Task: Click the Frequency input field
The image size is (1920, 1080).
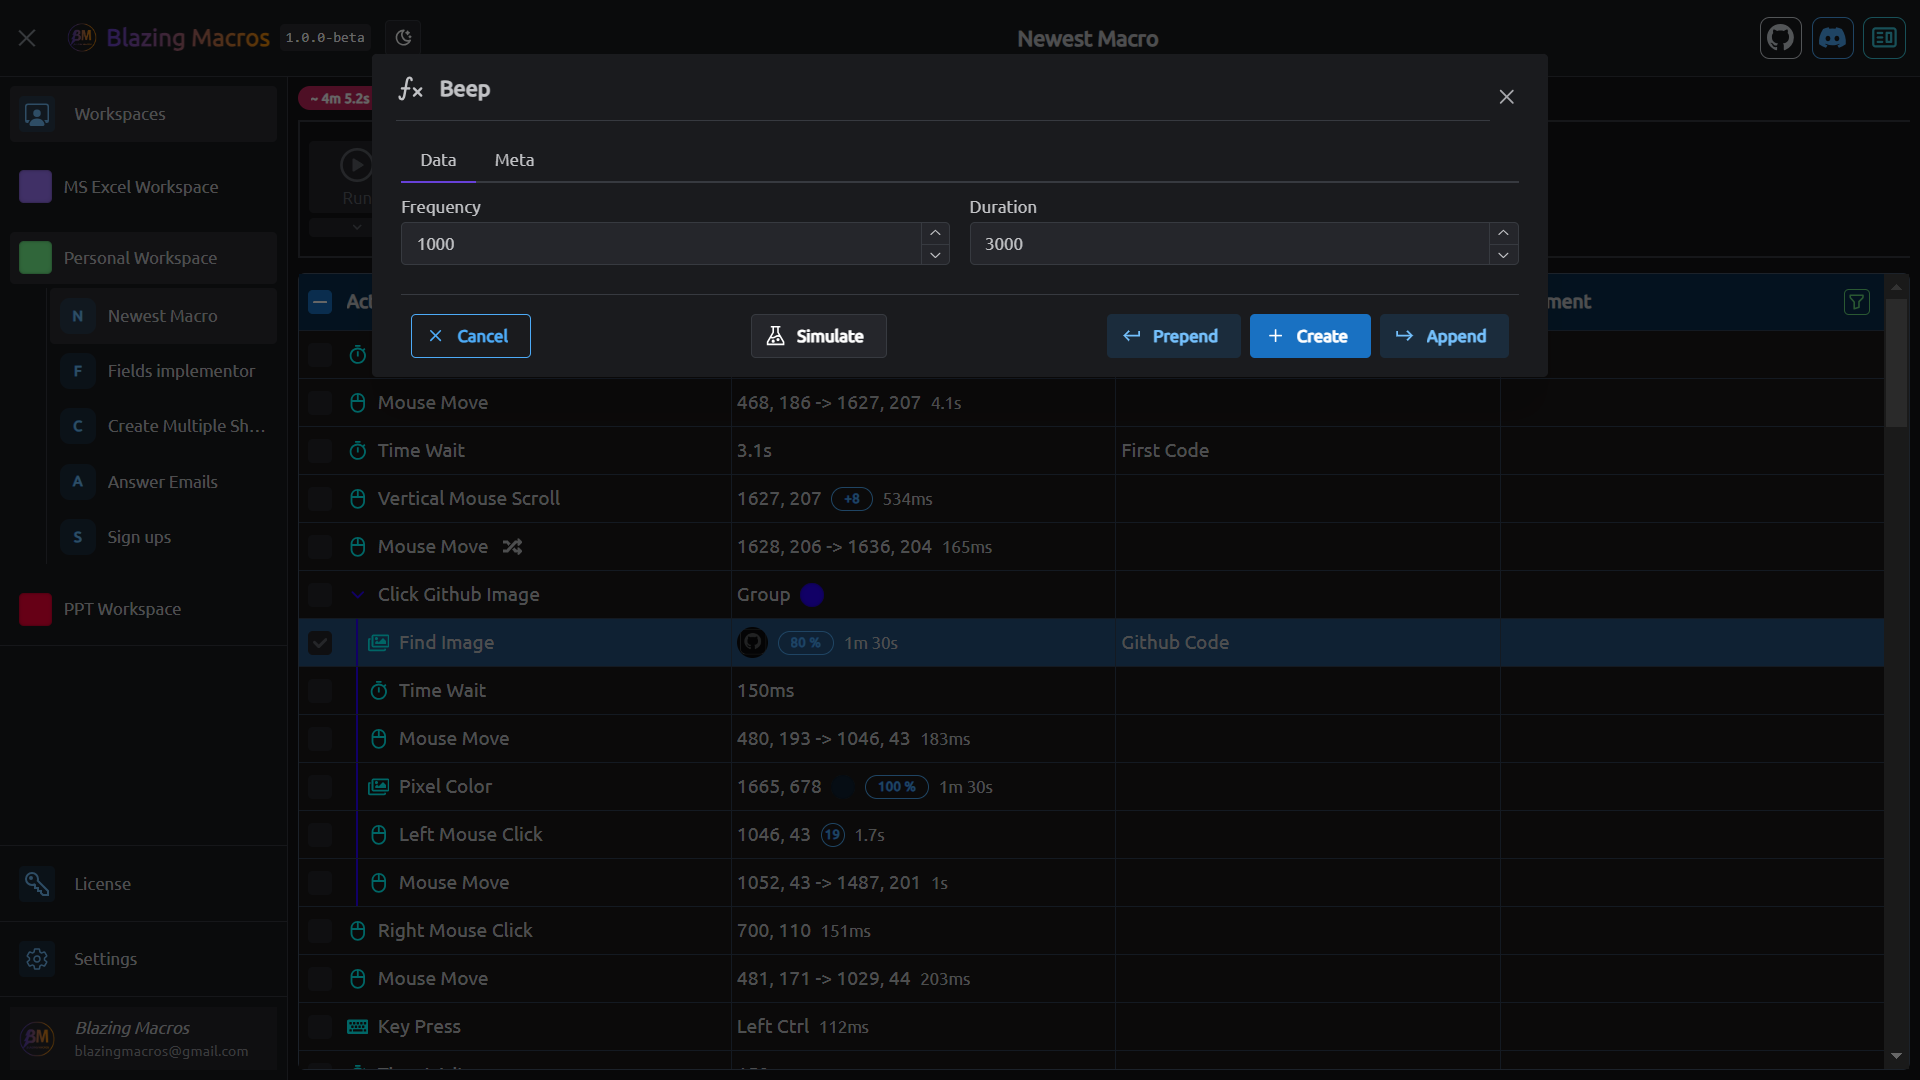Action: click(661, 244)
